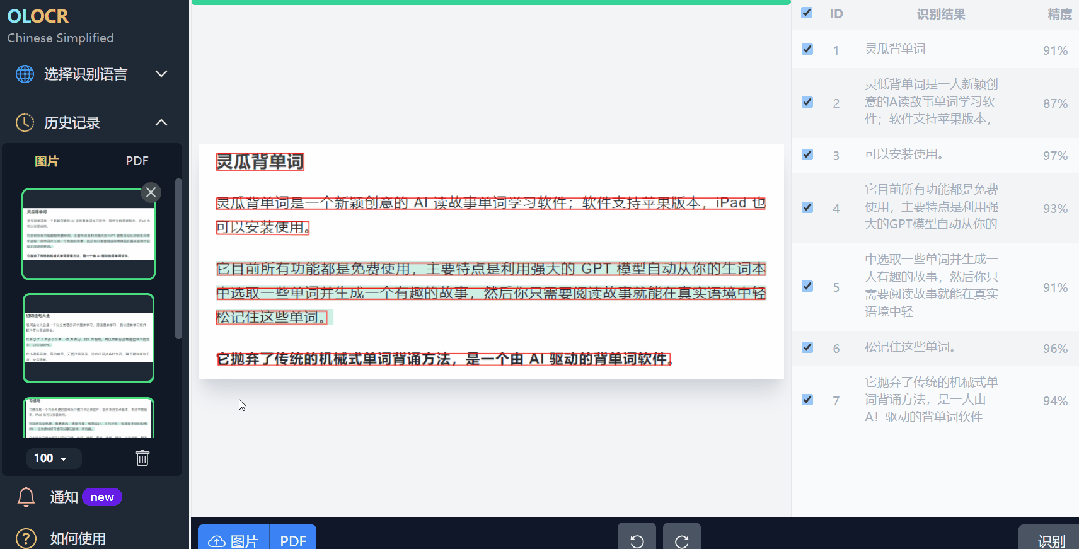Click the ID column header
This screenshot has width=1079, height=549.
point(837,14)
